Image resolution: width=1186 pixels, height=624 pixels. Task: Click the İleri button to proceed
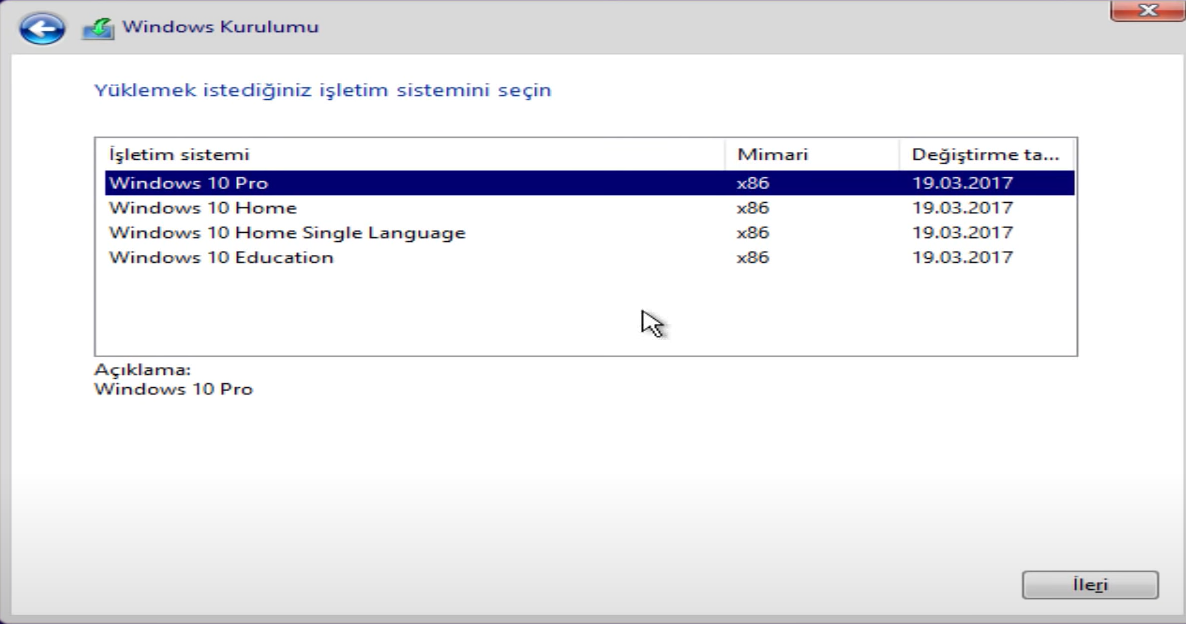pyautogui.click(x=1090, y=585)
